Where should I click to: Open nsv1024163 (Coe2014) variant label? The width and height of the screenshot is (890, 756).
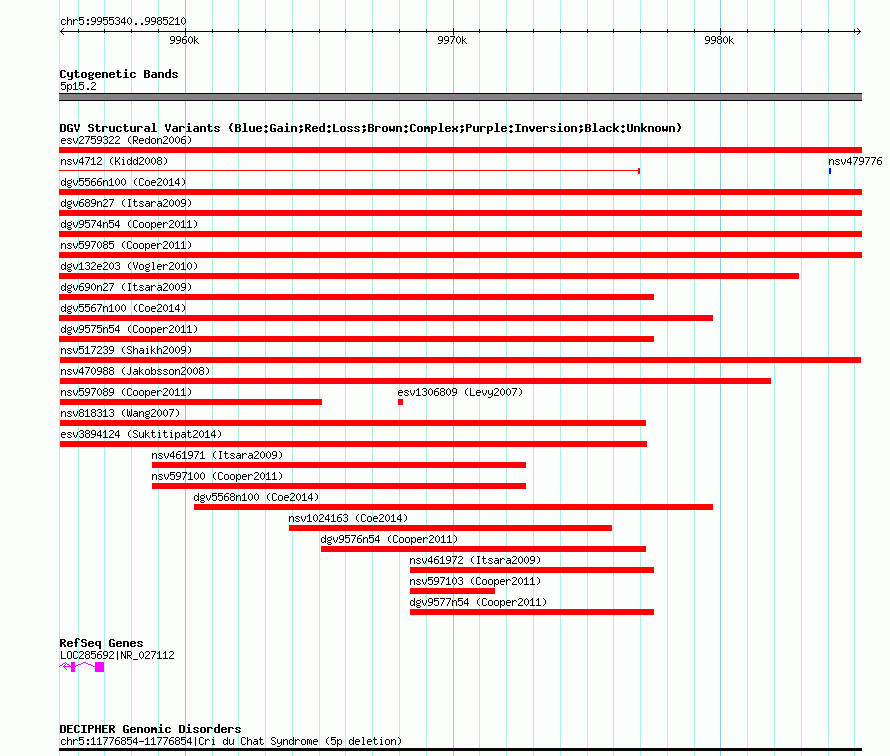348,518
